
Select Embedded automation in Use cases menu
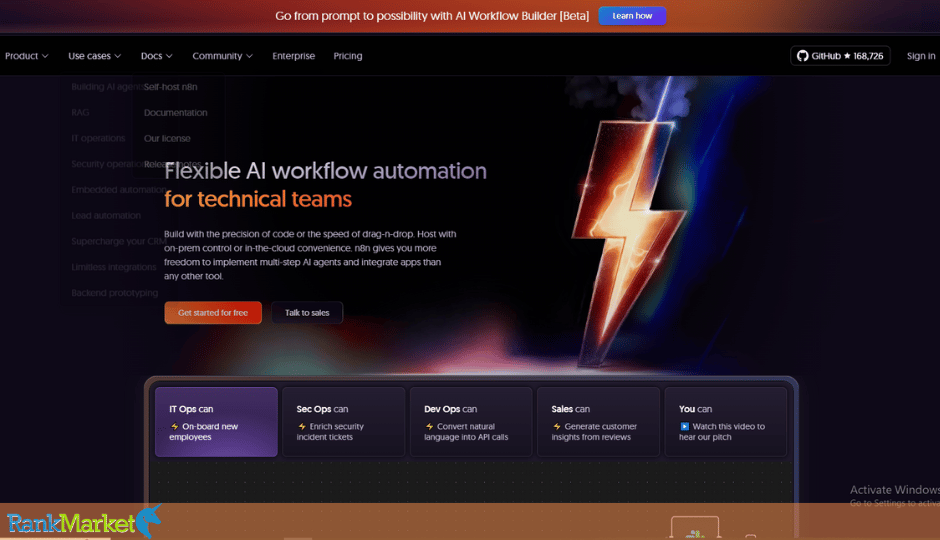tap(119, 190)
